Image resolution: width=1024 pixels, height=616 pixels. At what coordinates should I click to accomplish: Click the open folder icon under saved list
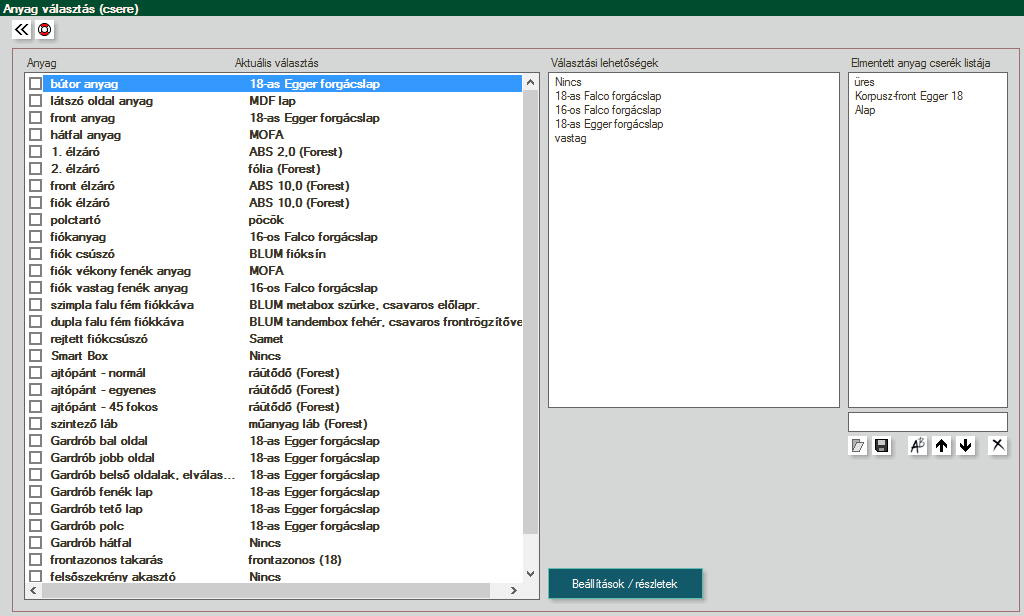coord(857,446)
